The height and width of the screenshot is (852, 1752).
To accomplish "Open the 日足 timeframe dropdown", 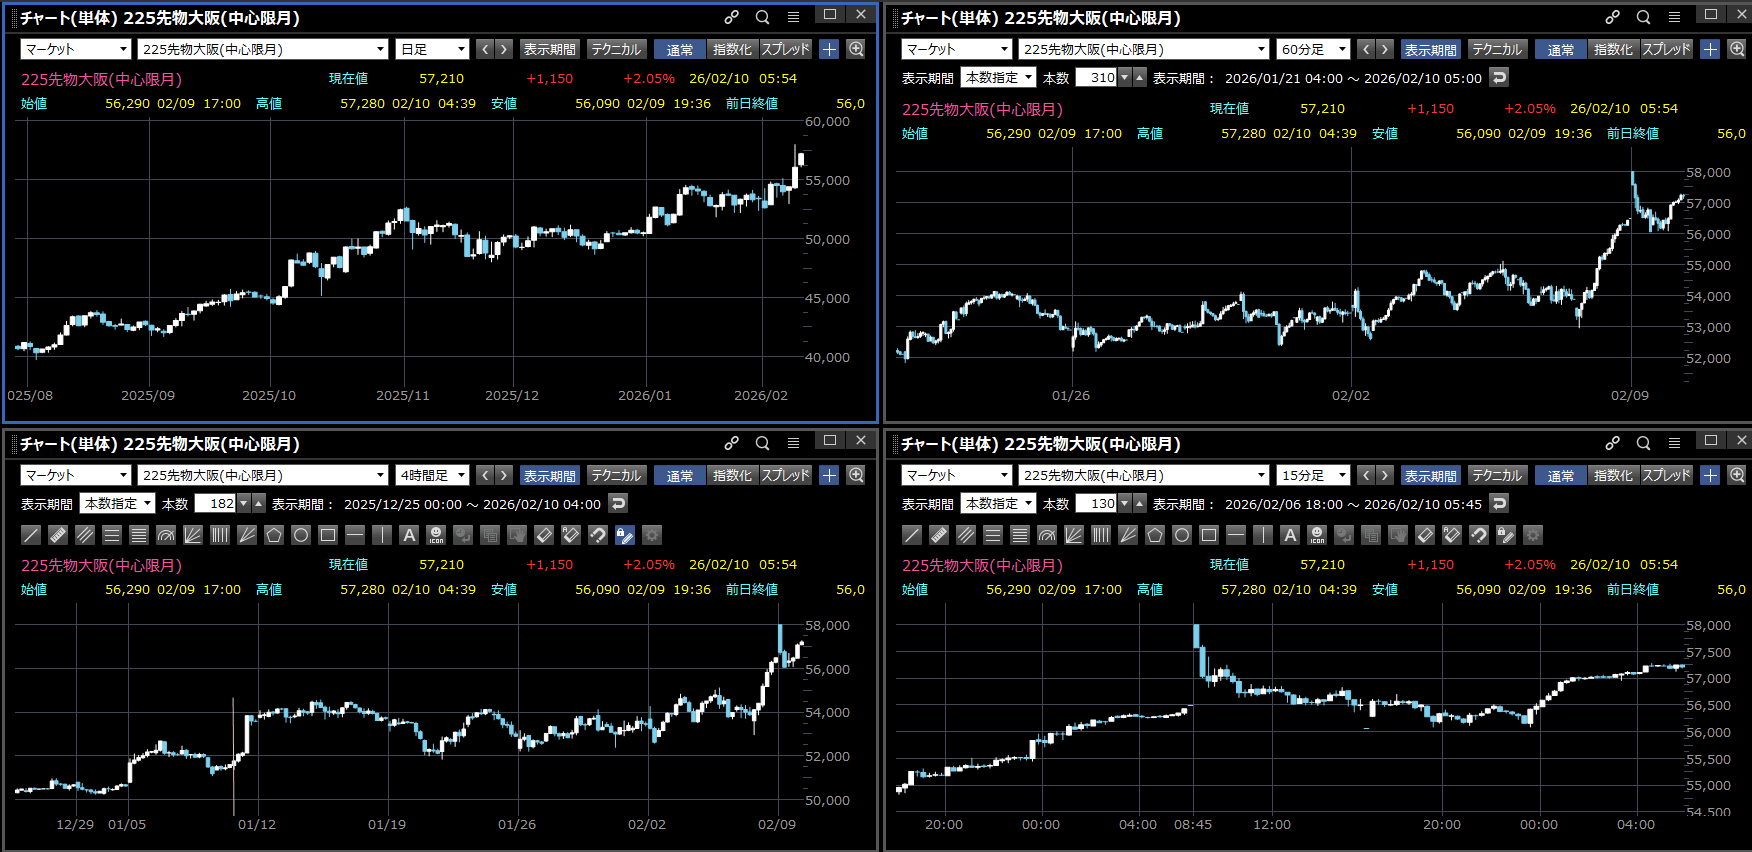I will pyautogui.click(x=433, y=49).
